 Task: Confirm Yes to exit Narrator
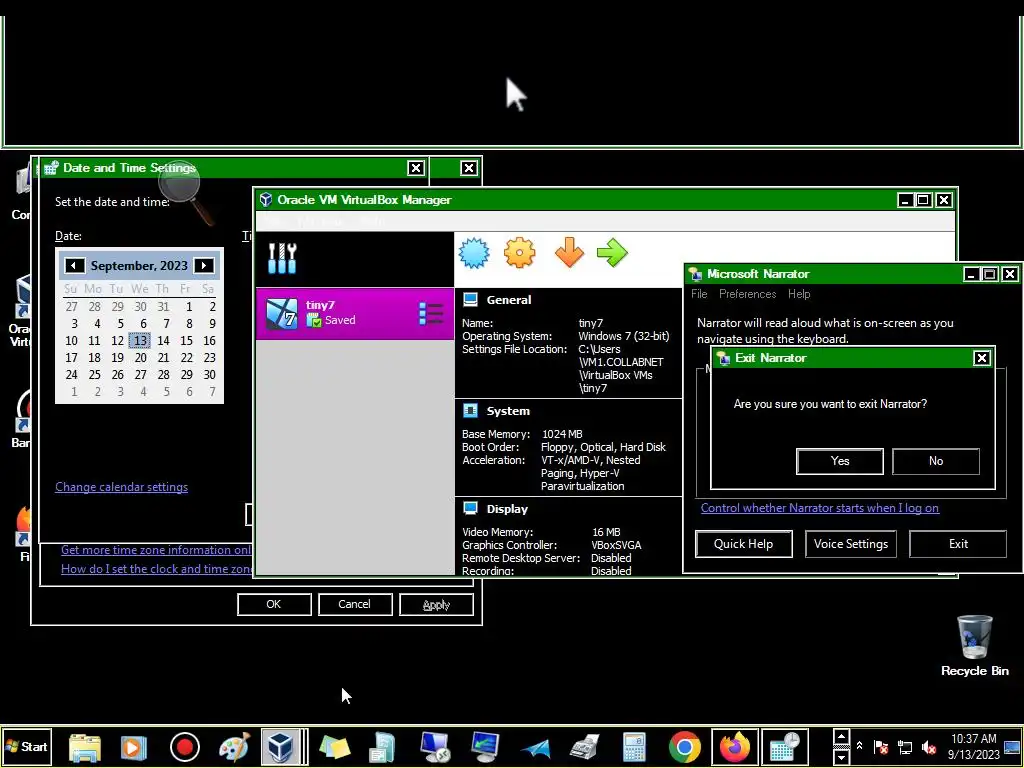click(x=840, y=461)
